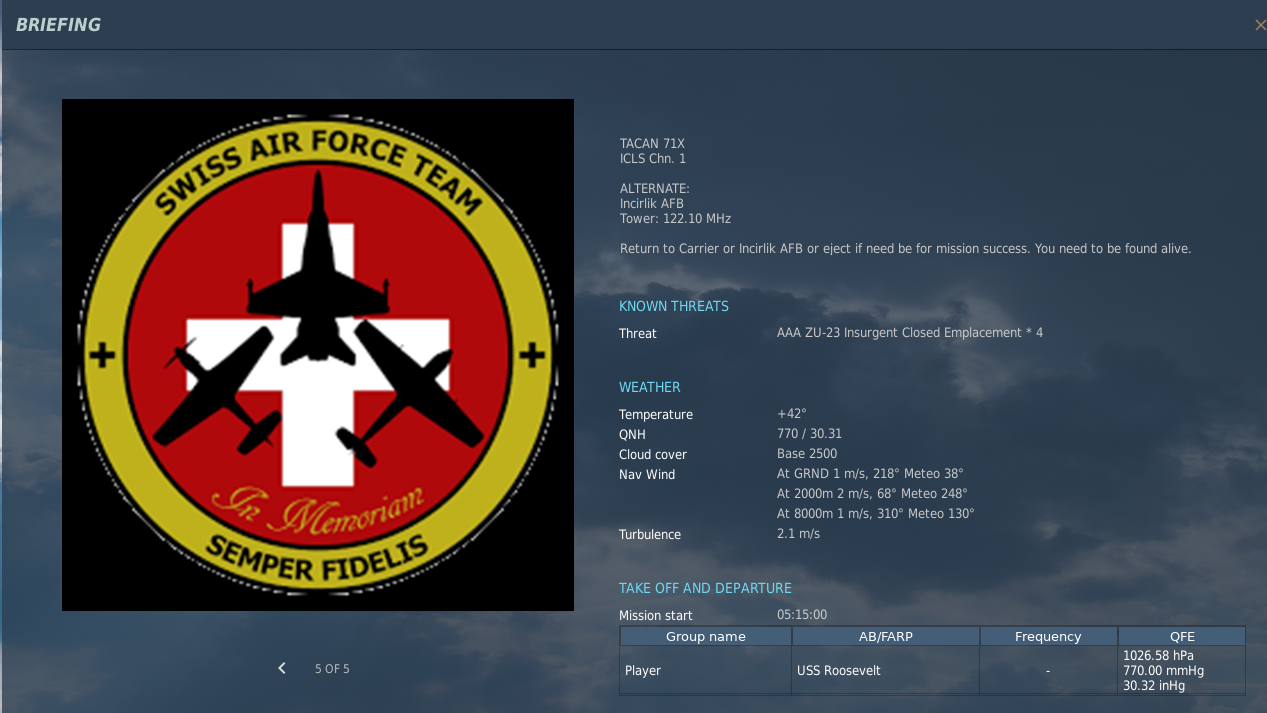This screenshot has width=1267, height=713.
Task: Select the KNOWN THREATS section heading
Action: (673, 306)
